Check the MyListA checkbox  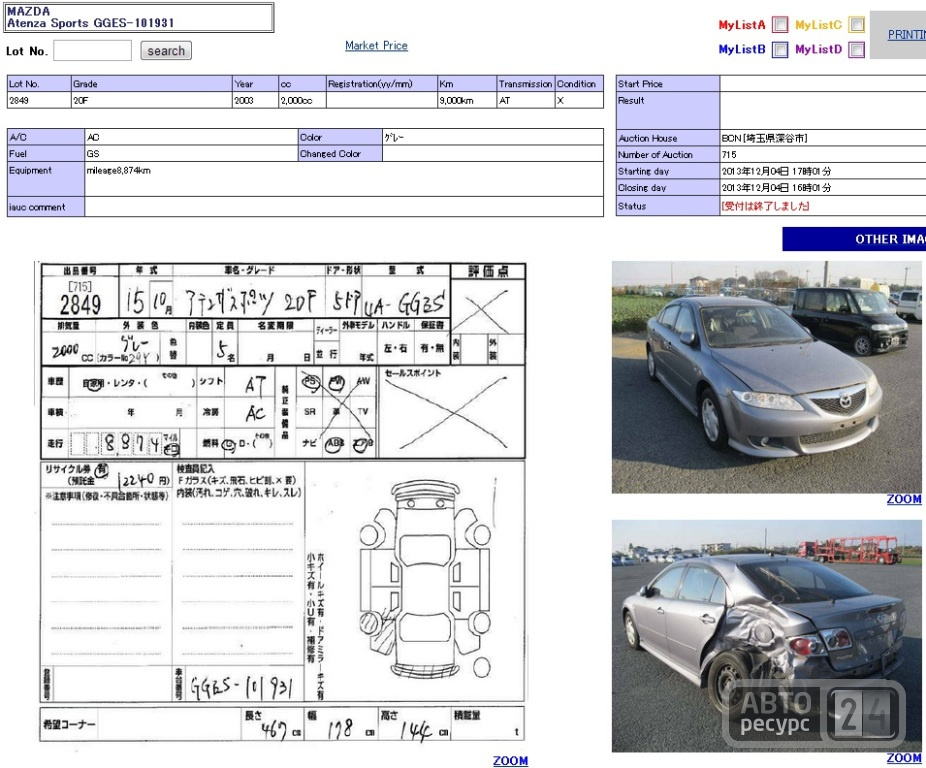(780, 25)
